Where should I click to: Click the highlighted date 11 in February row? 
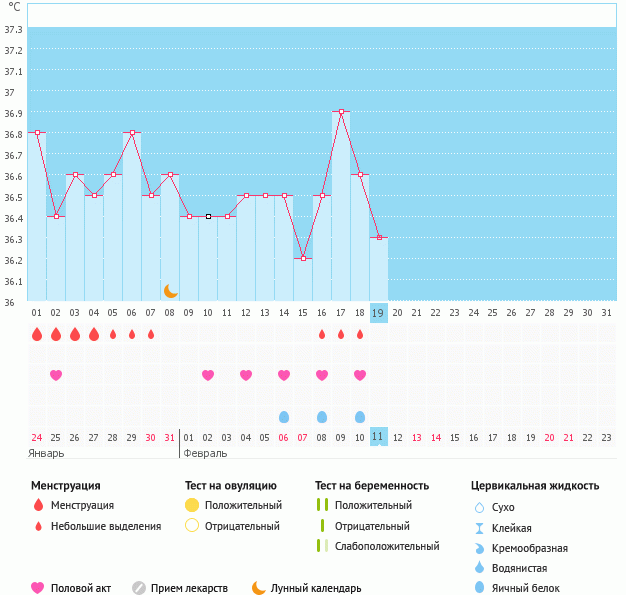coord(379,437)
